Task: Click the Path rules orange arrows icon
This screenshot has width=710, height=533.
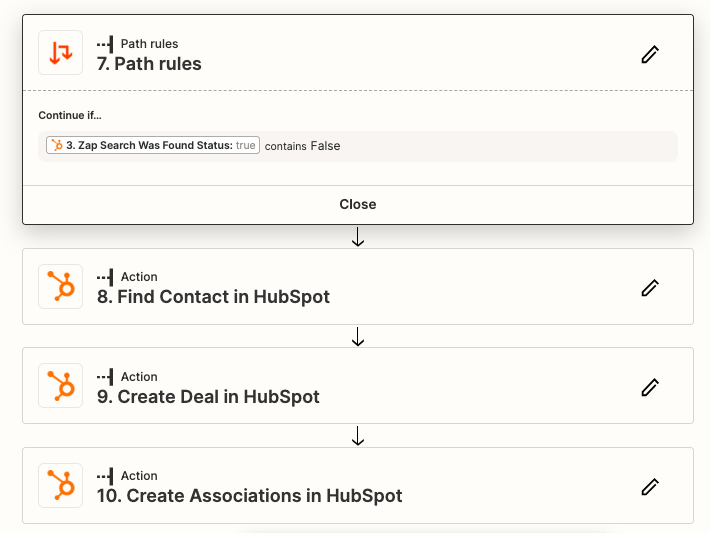Action: pyautogui.click(x=60, y=53)
